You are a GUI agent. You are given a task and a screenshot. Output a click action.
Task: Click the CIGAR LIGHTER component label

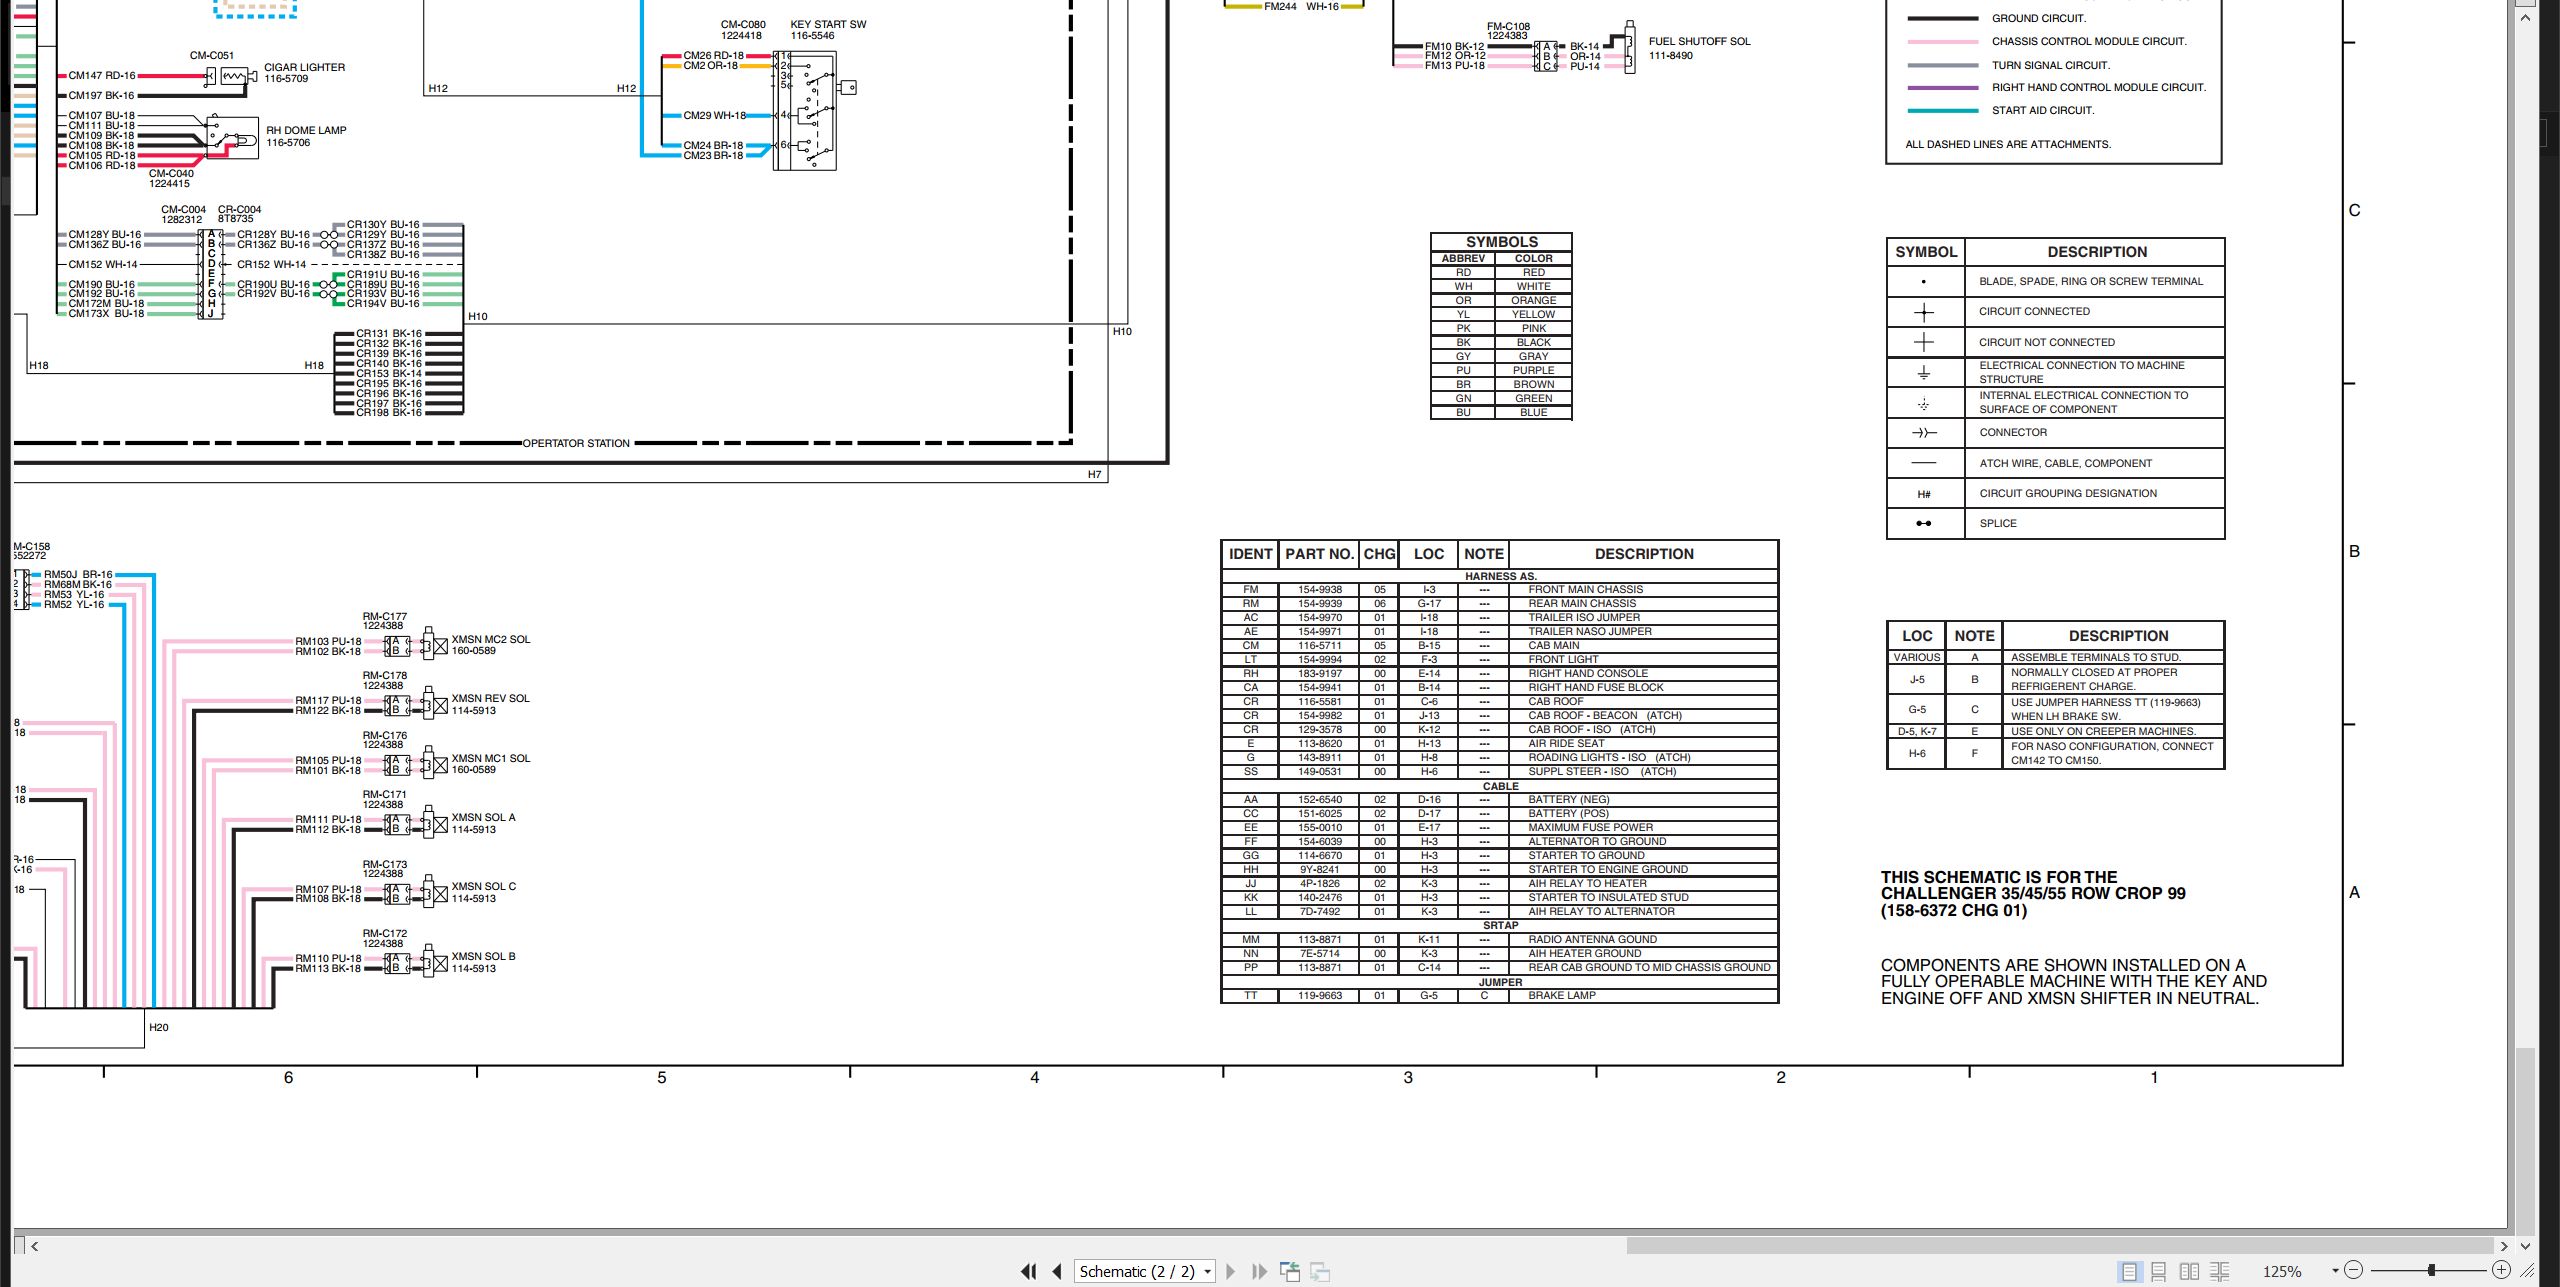(x=304, y=67)
